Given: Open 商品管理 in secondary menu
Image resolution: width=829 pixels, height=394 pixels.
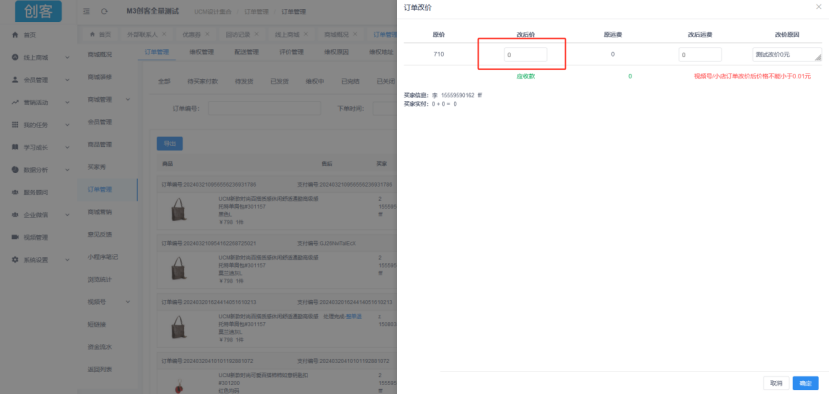Looking at the screenshot, I should pyautogui.click(x=99, y=144).
